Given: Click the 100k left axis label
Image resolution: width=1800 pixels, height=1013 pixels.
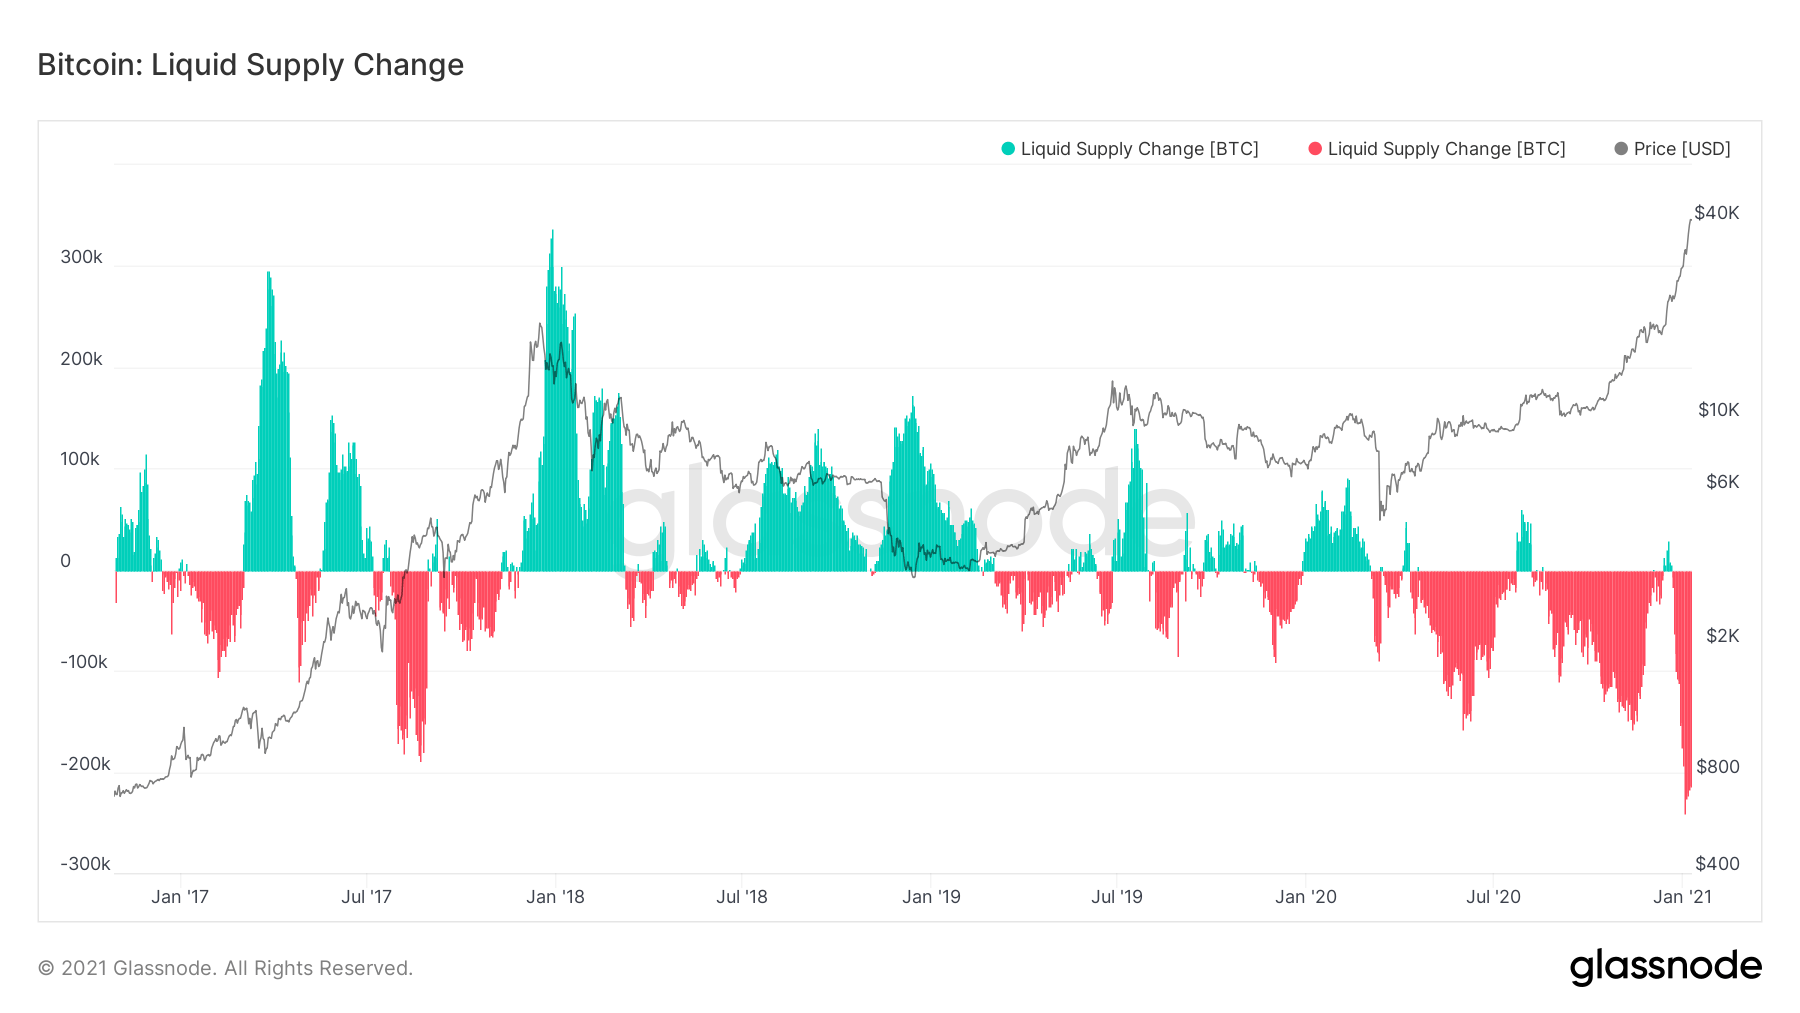Looking at the screenshot, I should coord(80,459).
